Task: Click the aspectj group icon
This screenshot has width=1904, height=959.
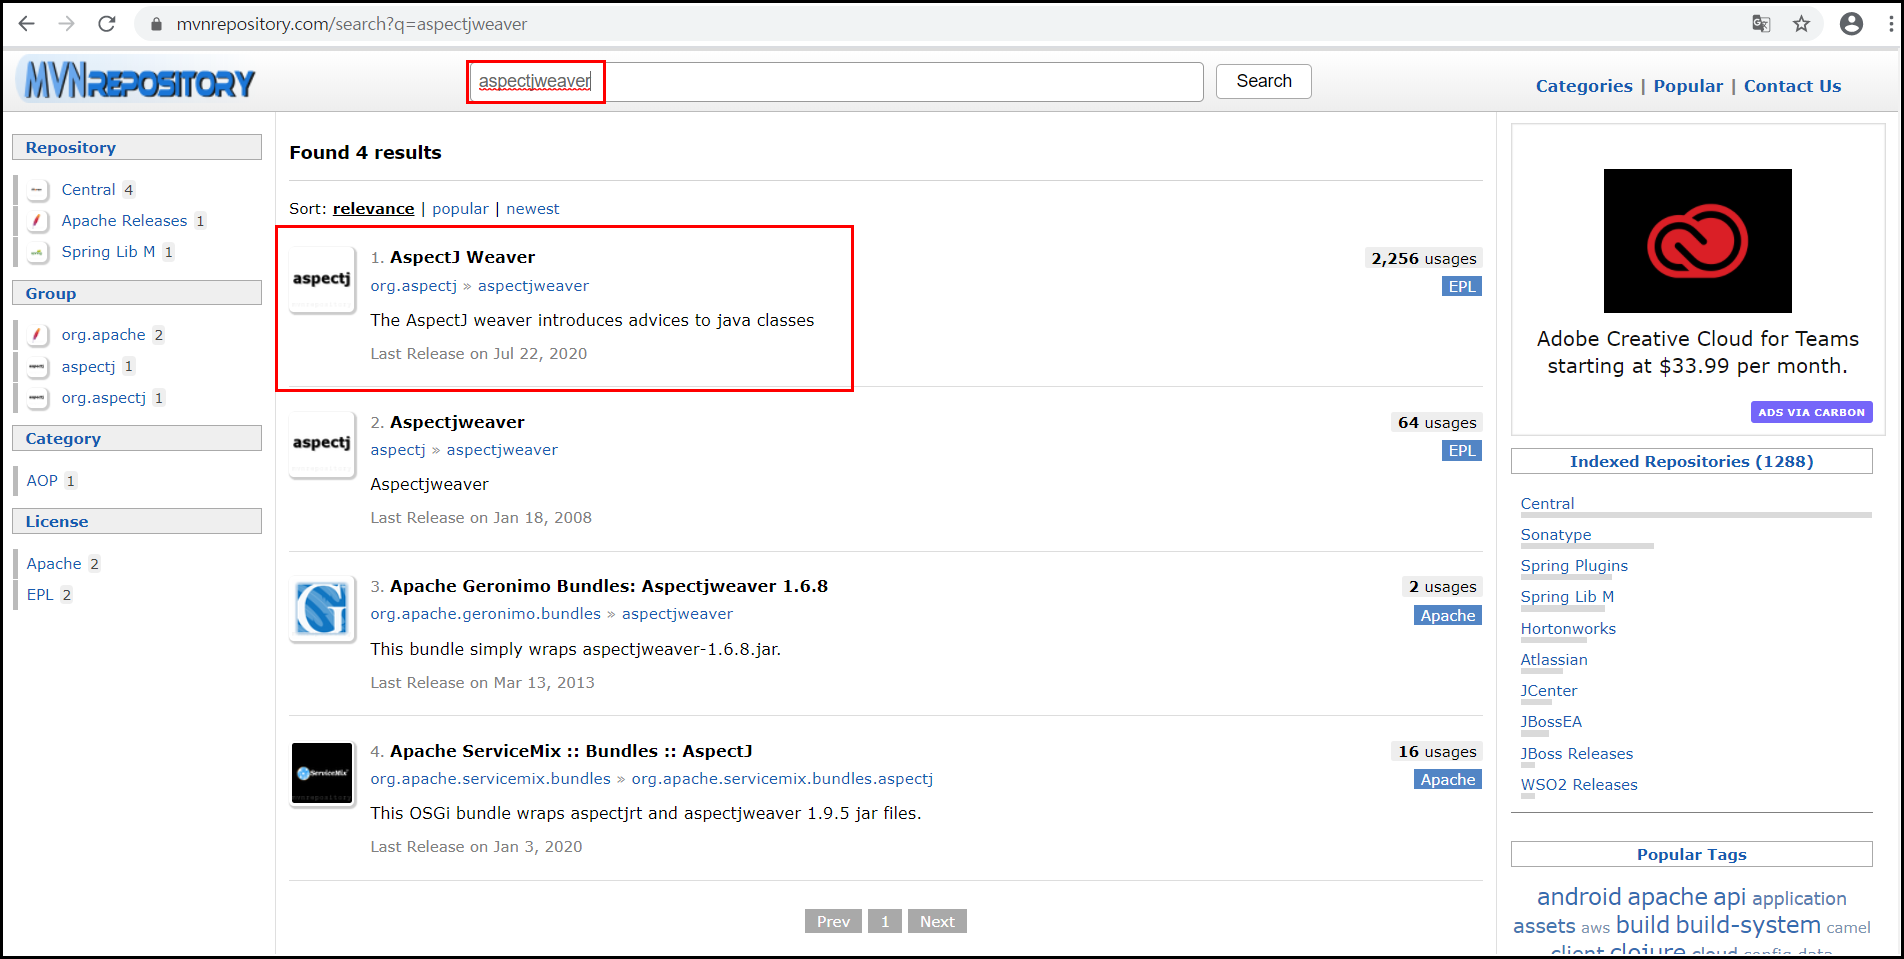Action: [x=37, y=367]
